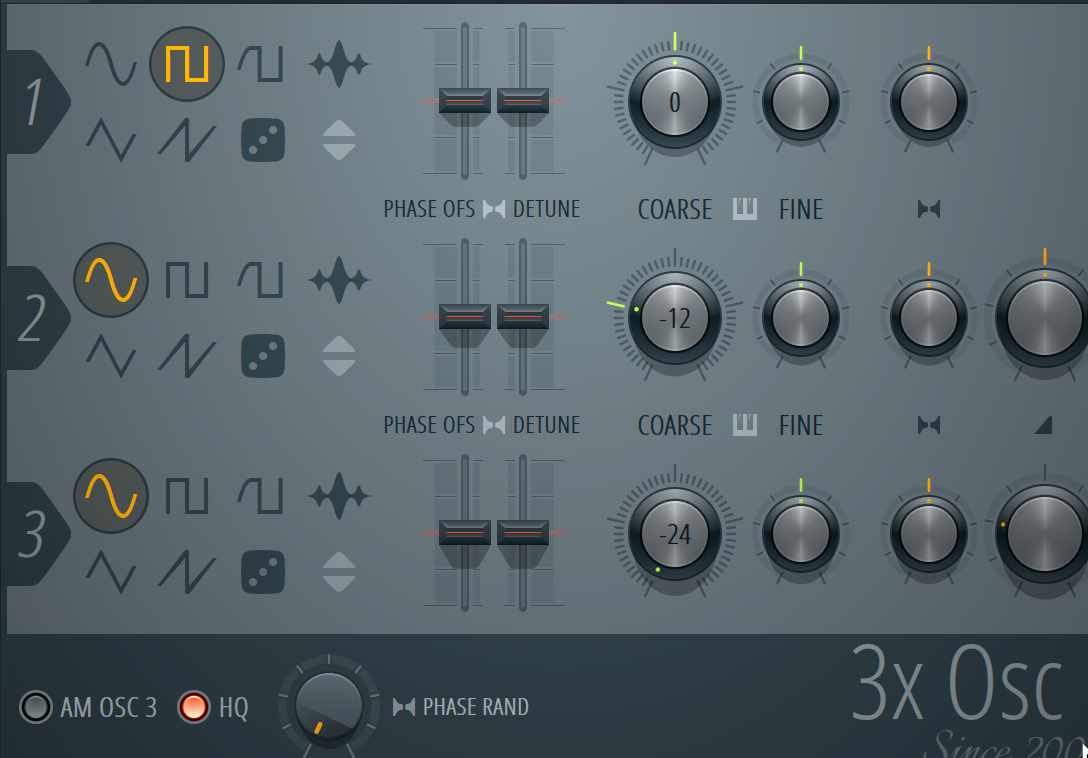The height and width of the screenshot is (758, 1088).
Task: Turn off the HQ switch
Action: pos(194,707)
